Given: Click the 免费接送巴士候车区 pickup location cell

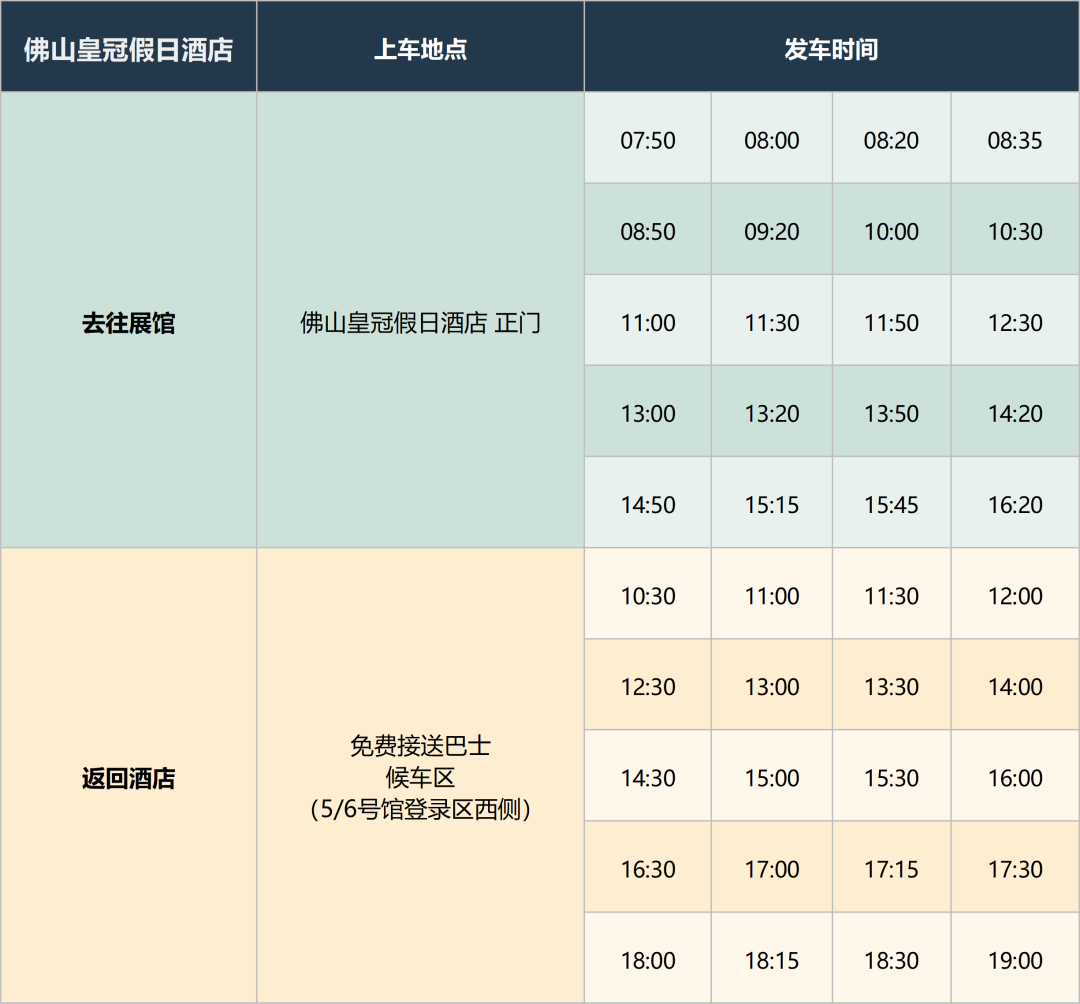Looking at the screenshot, I should 420,776.
